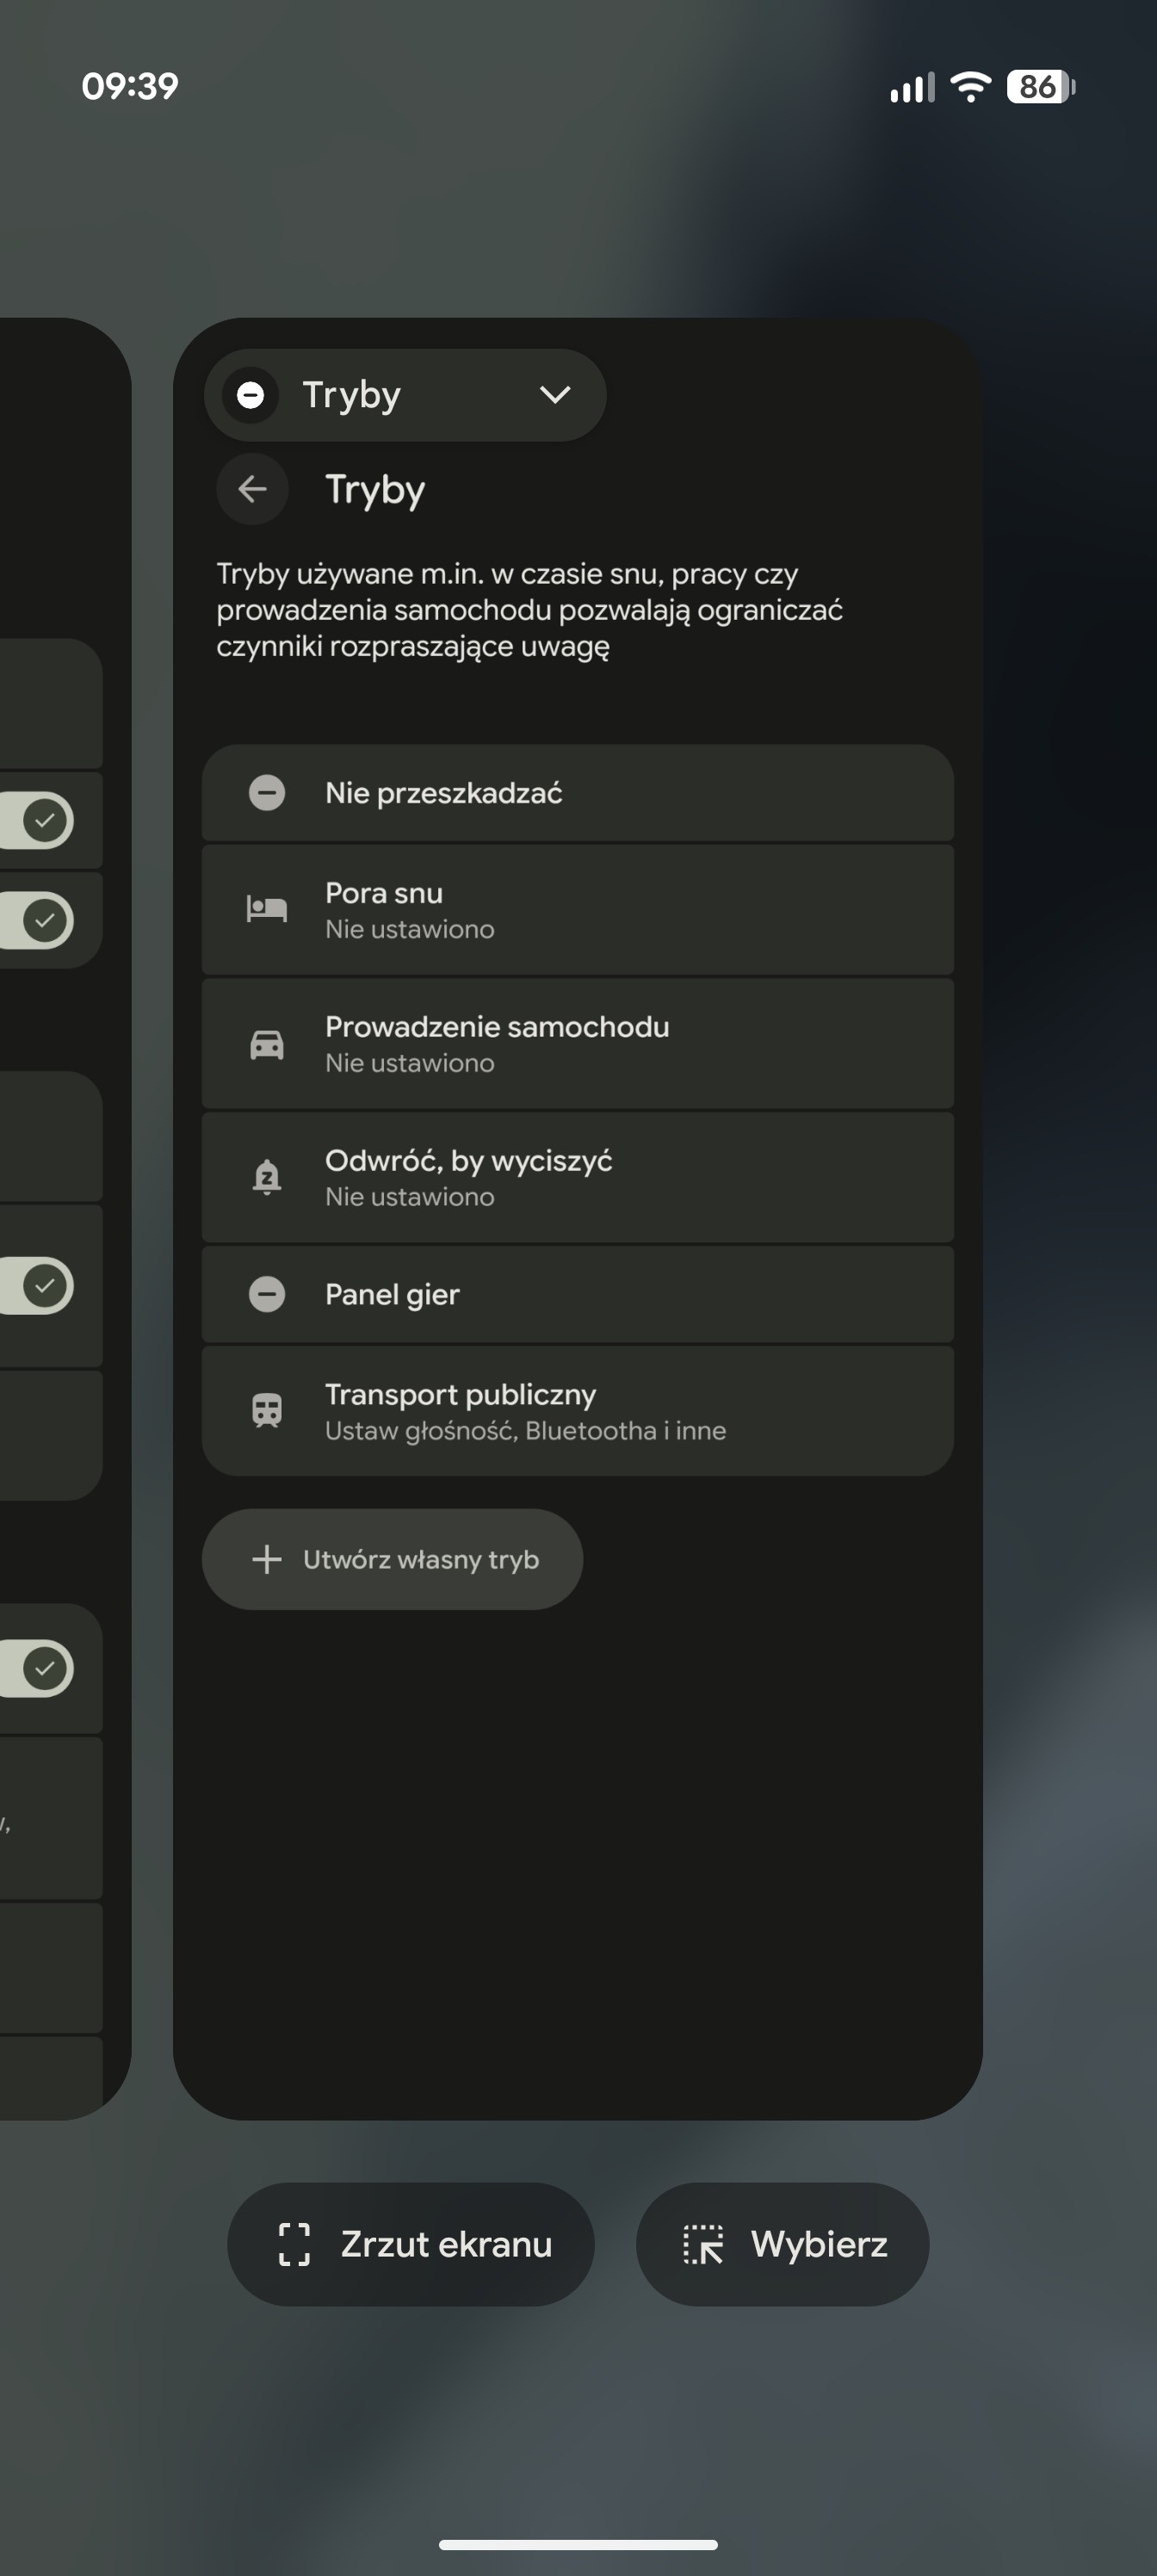Viewport: 1157px width, 2576px height.
Task: Tap the bell icon for Odwróć, by wyciszyć
Action: 267,1177
